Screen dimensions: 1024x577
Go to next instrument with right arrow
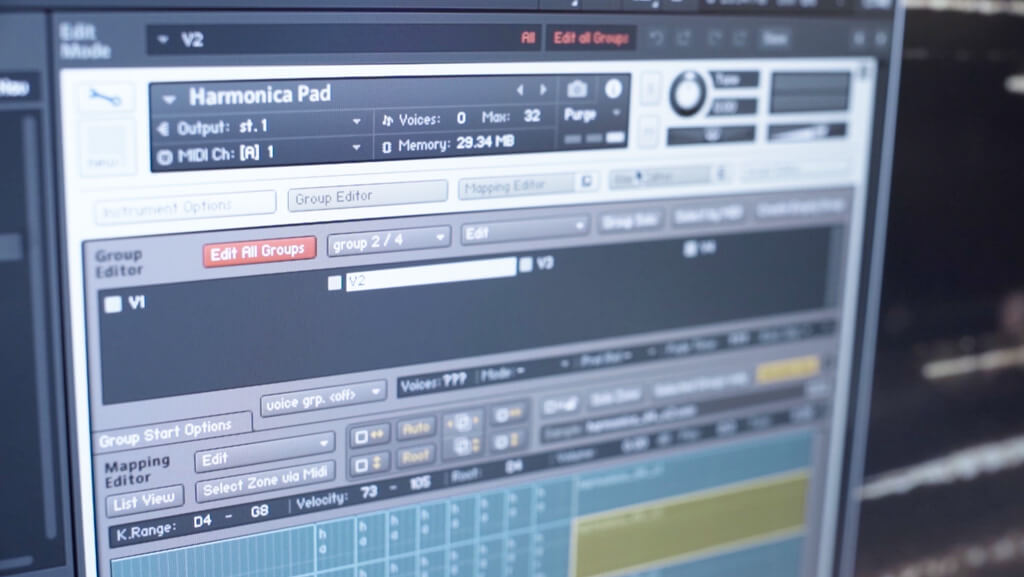pos(543,89)
